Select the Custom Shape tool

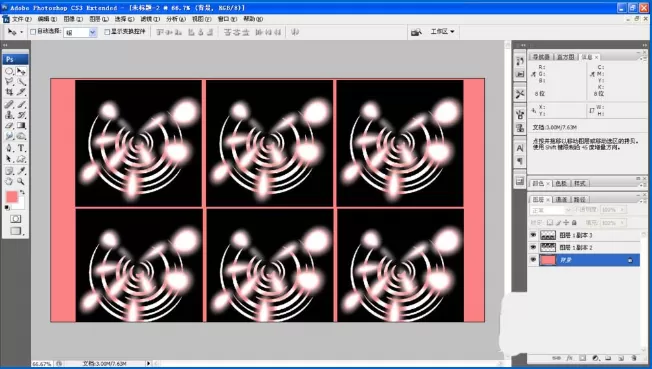tap(21, 159)
